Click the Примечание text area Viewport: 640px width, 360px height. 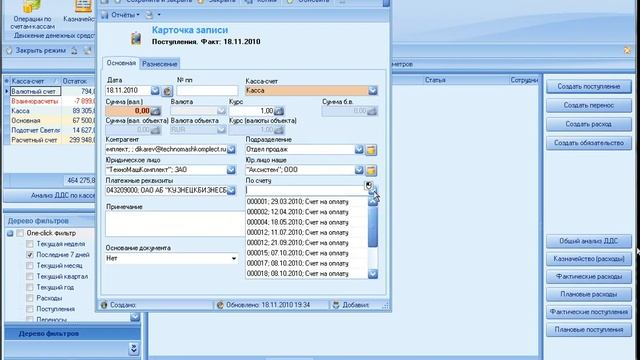tap(176, 224)
